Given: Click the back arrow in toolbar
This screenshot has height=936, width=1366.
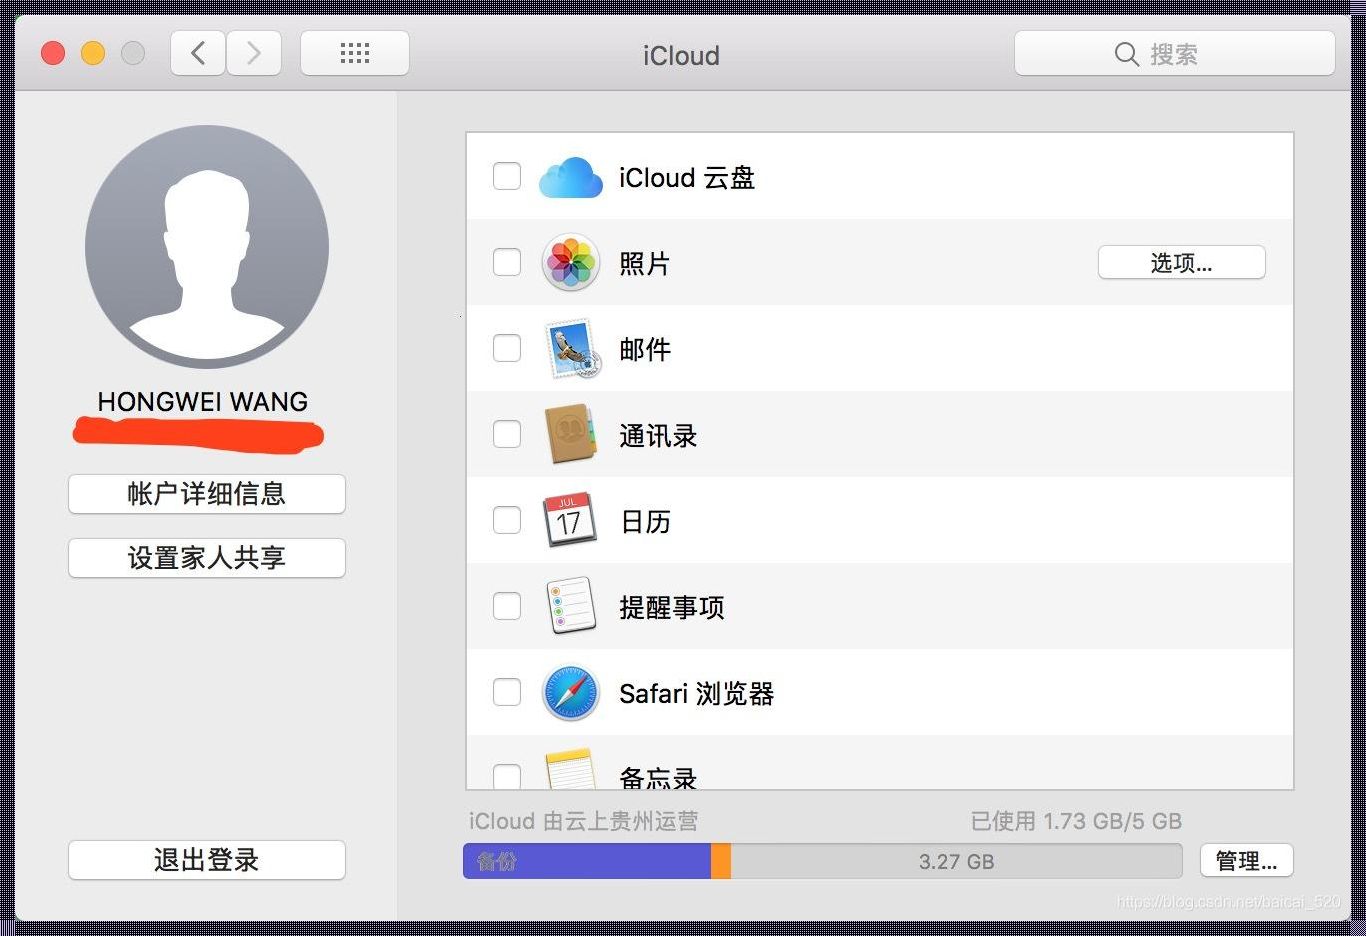Looking at the screenshot, I should [198, 53].
